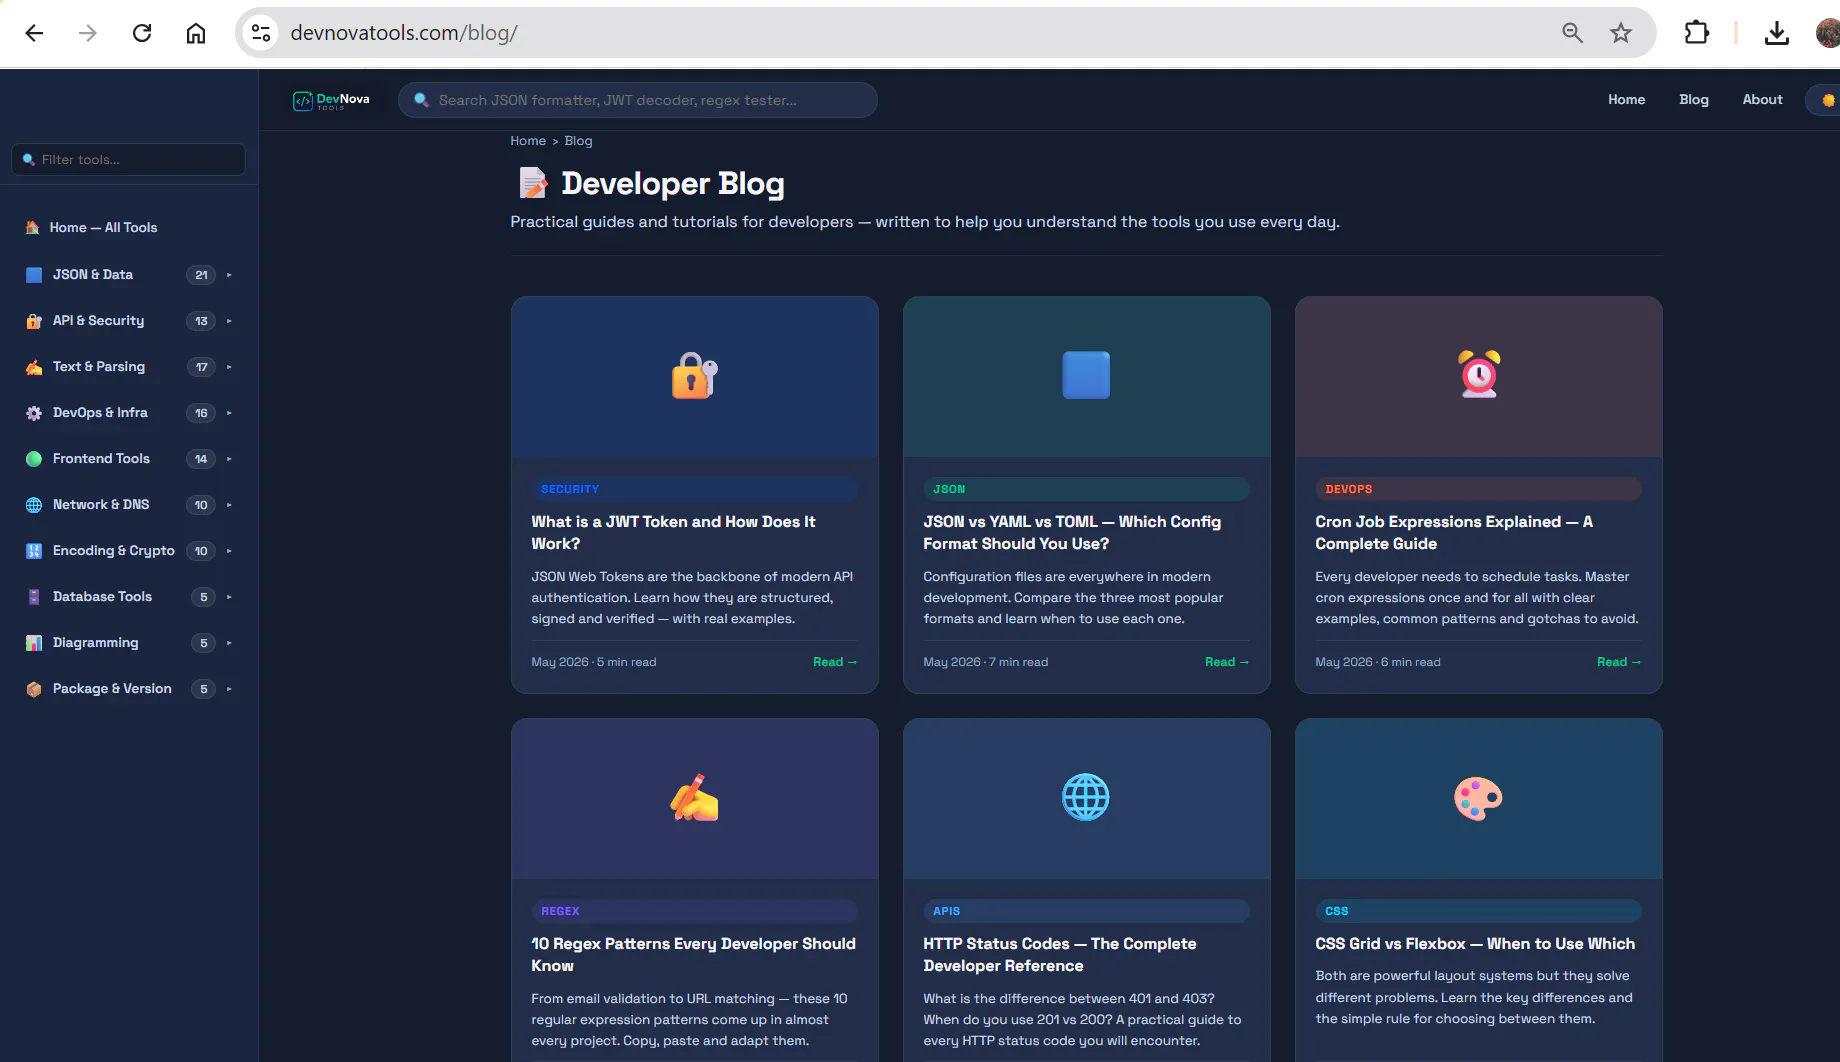Image resolution: width=1840 pixels, height=1062 pixels.
Task: Select Database Tools sidebar label
Action: tap(102, 597)
